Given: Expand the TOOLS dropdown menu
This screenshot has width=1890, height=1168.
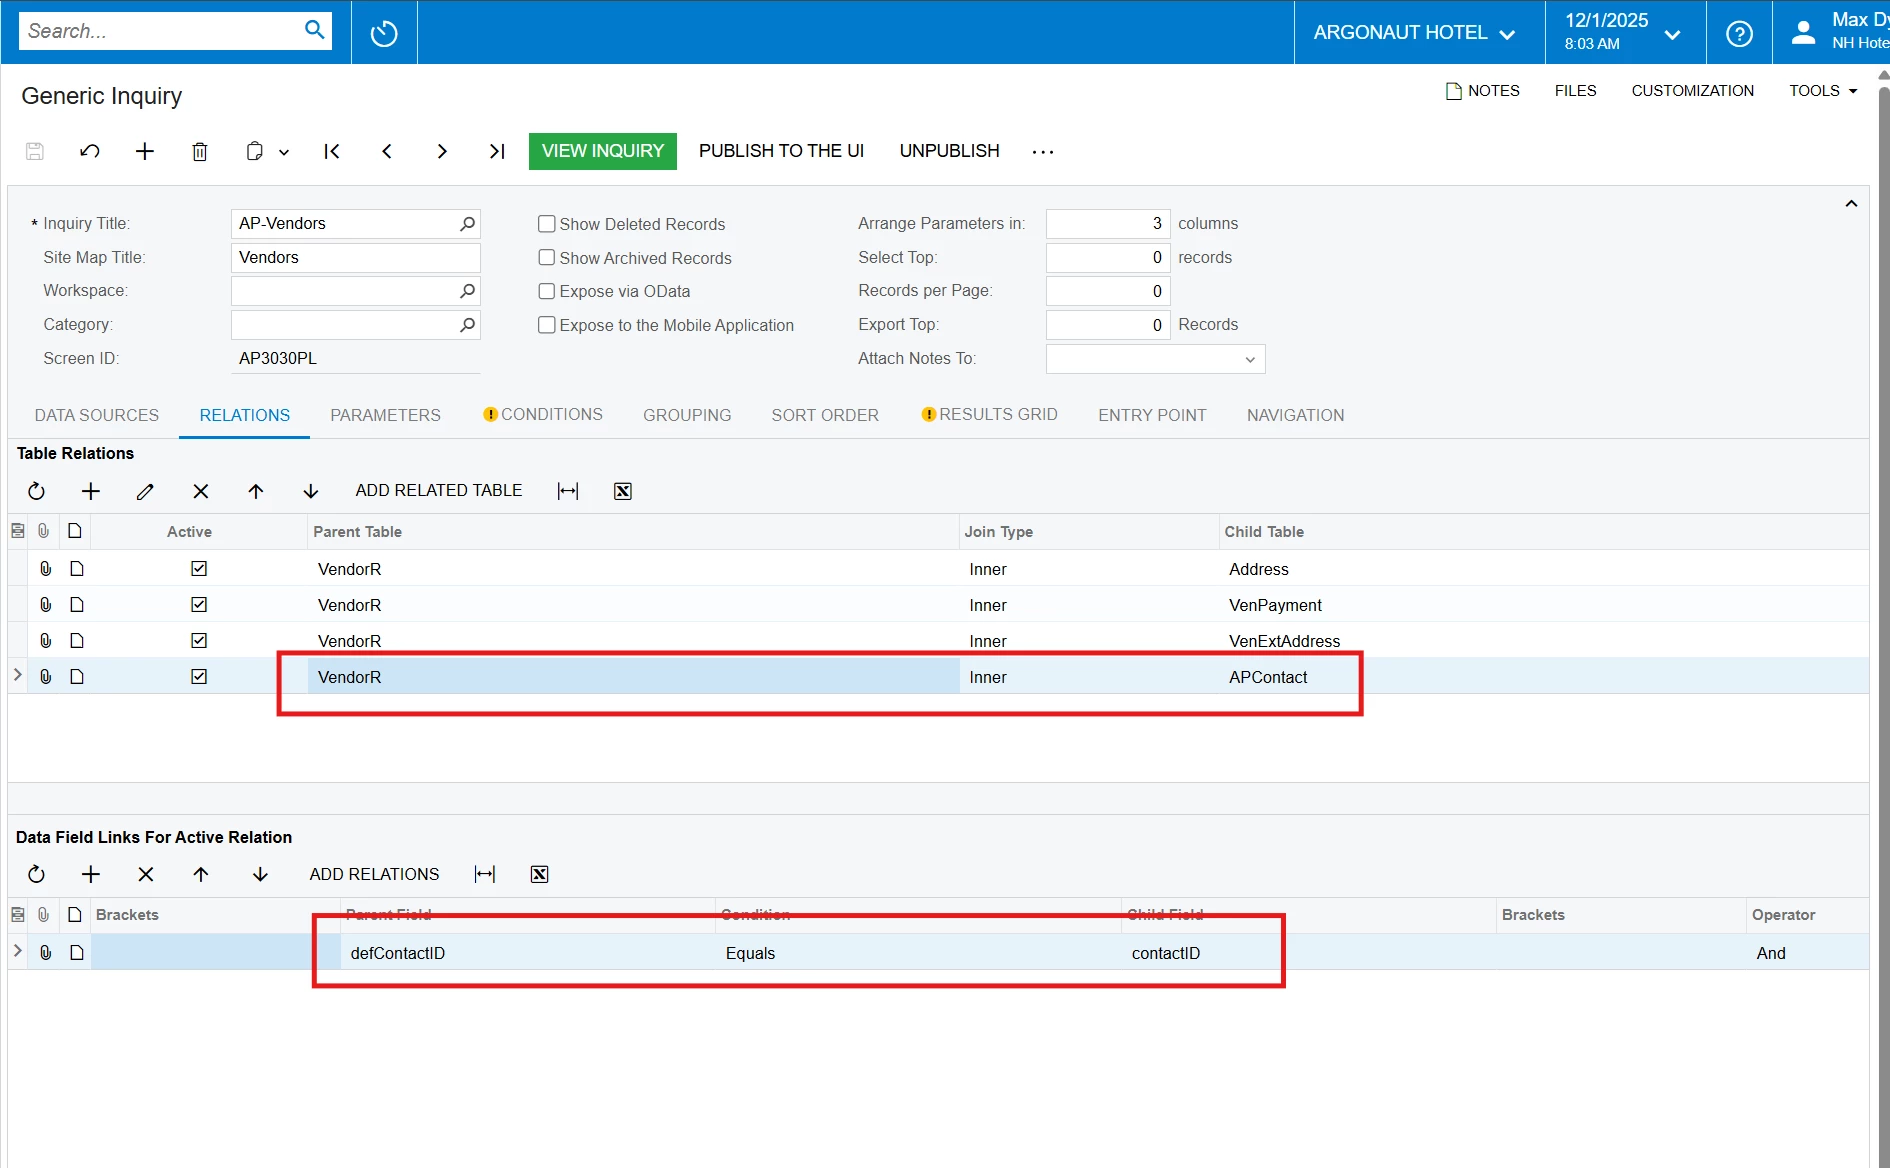Looking at the screenshot, I should [1823, 91].
